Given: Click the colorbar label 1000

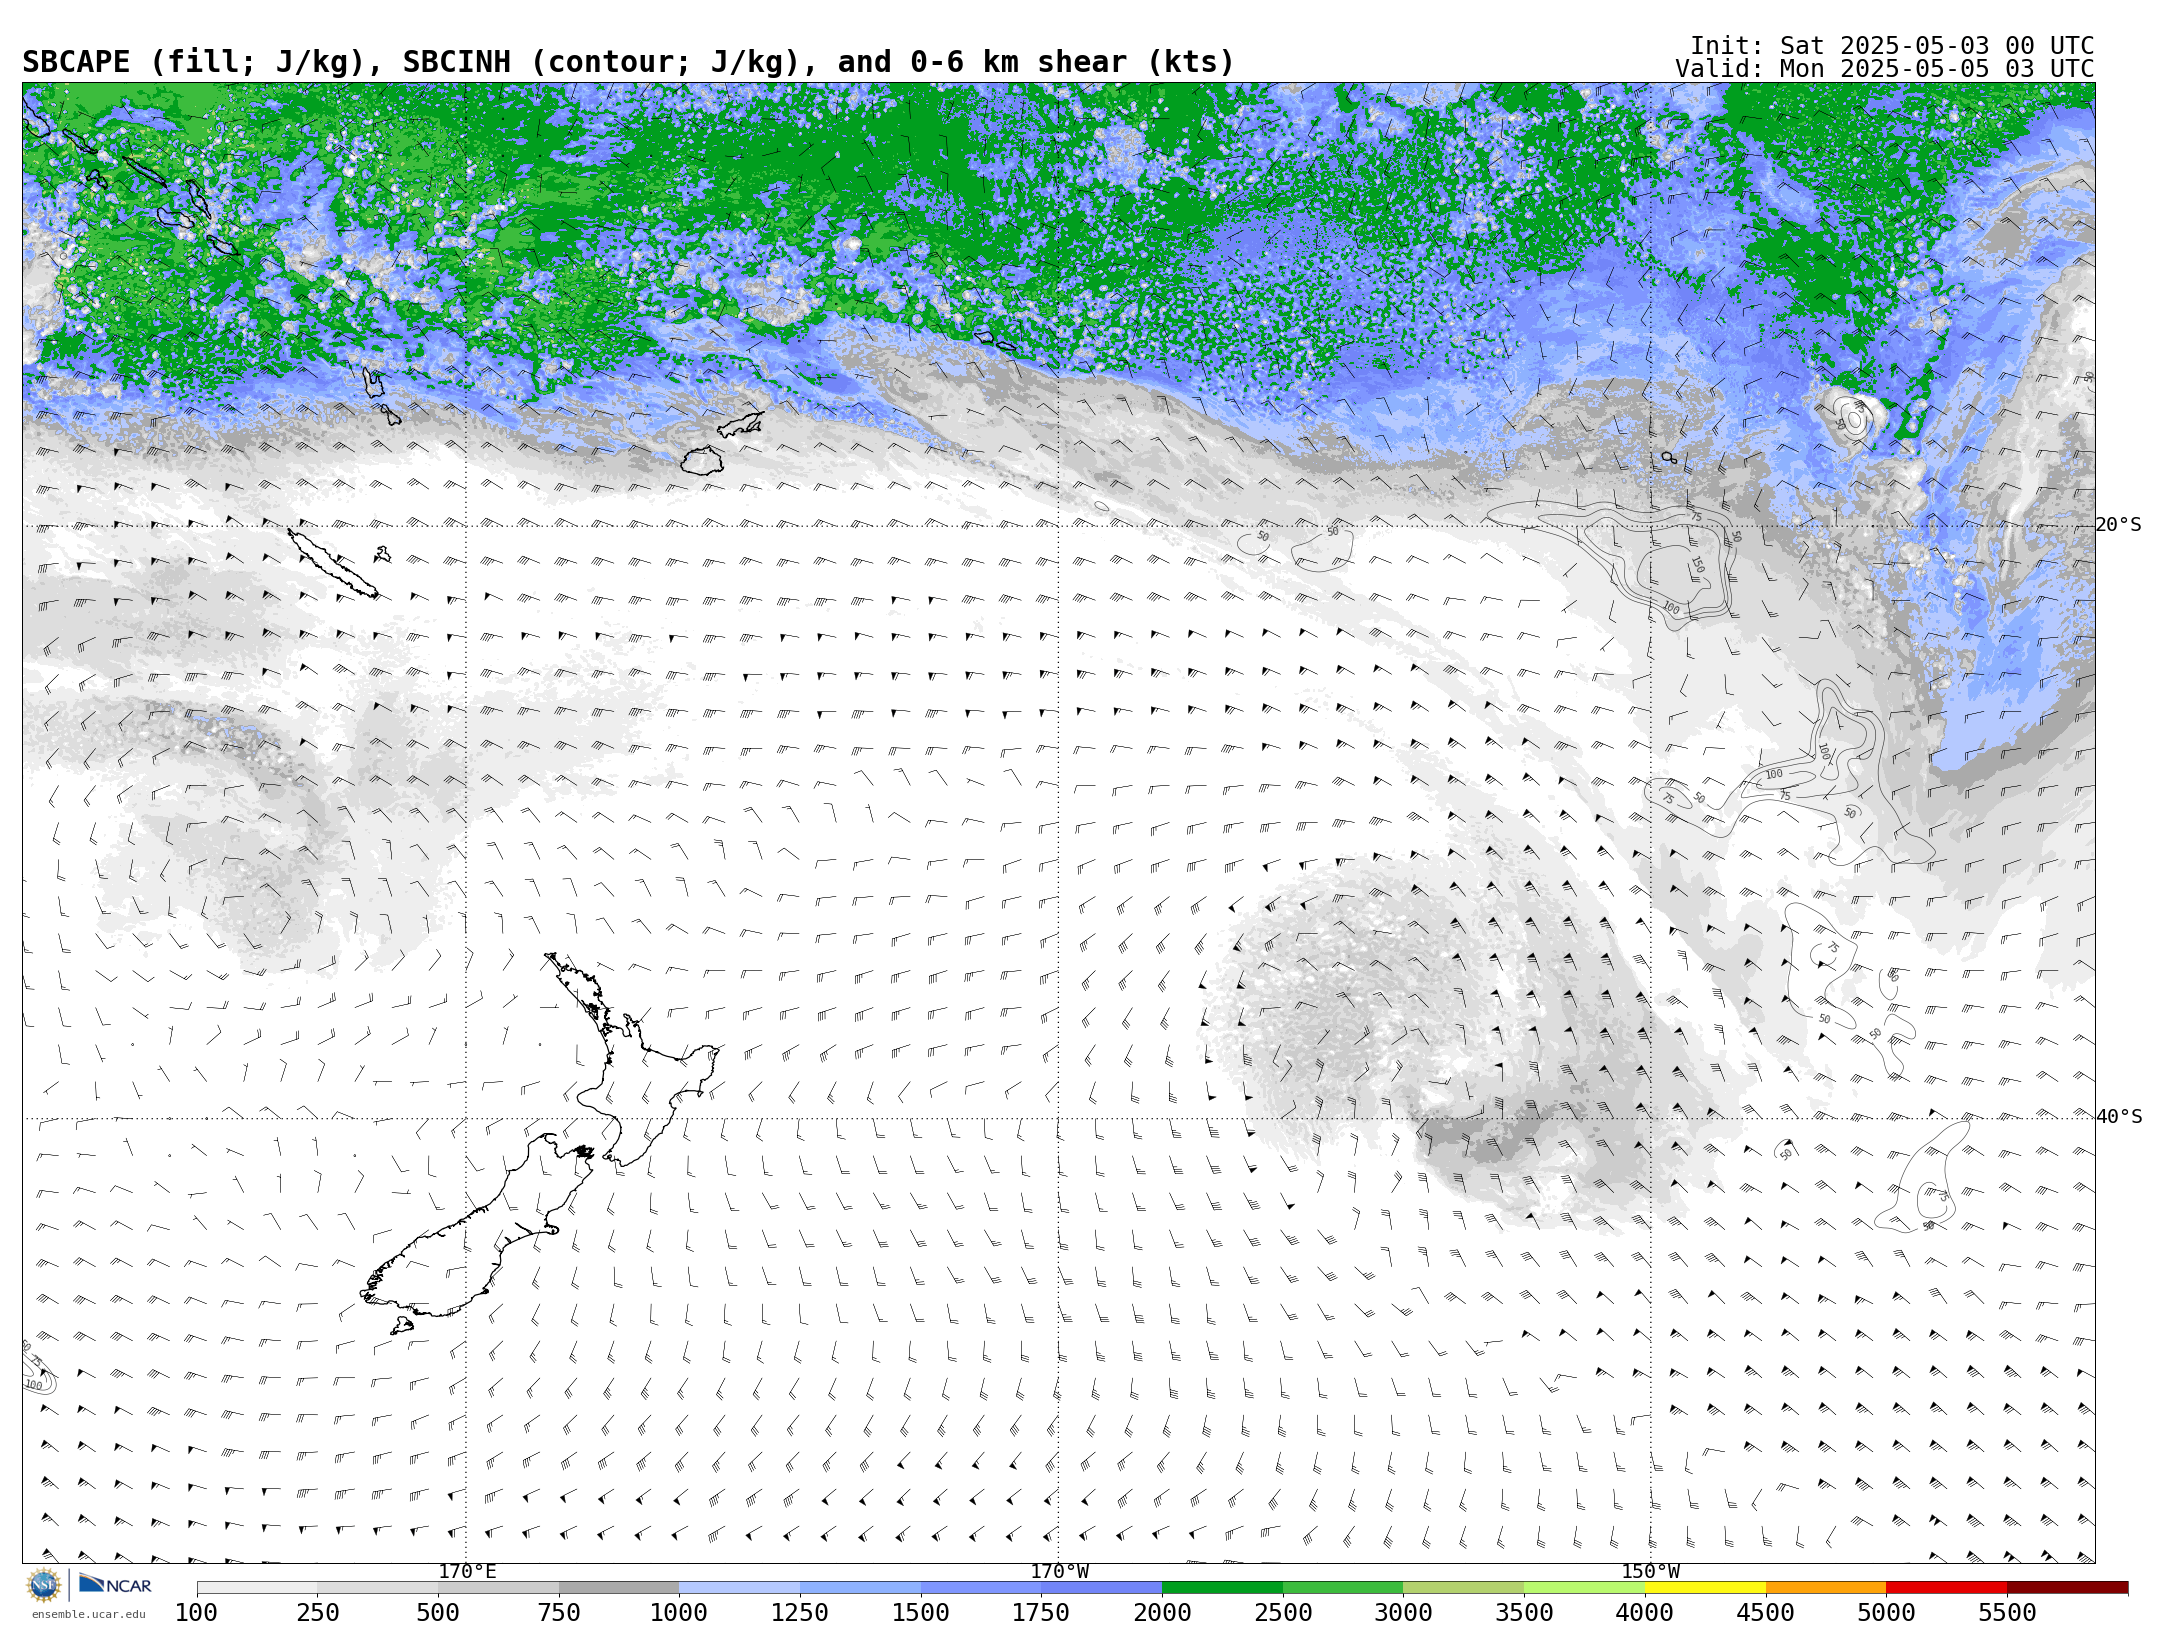Looking at the screenshot, I should [679, 1612].
